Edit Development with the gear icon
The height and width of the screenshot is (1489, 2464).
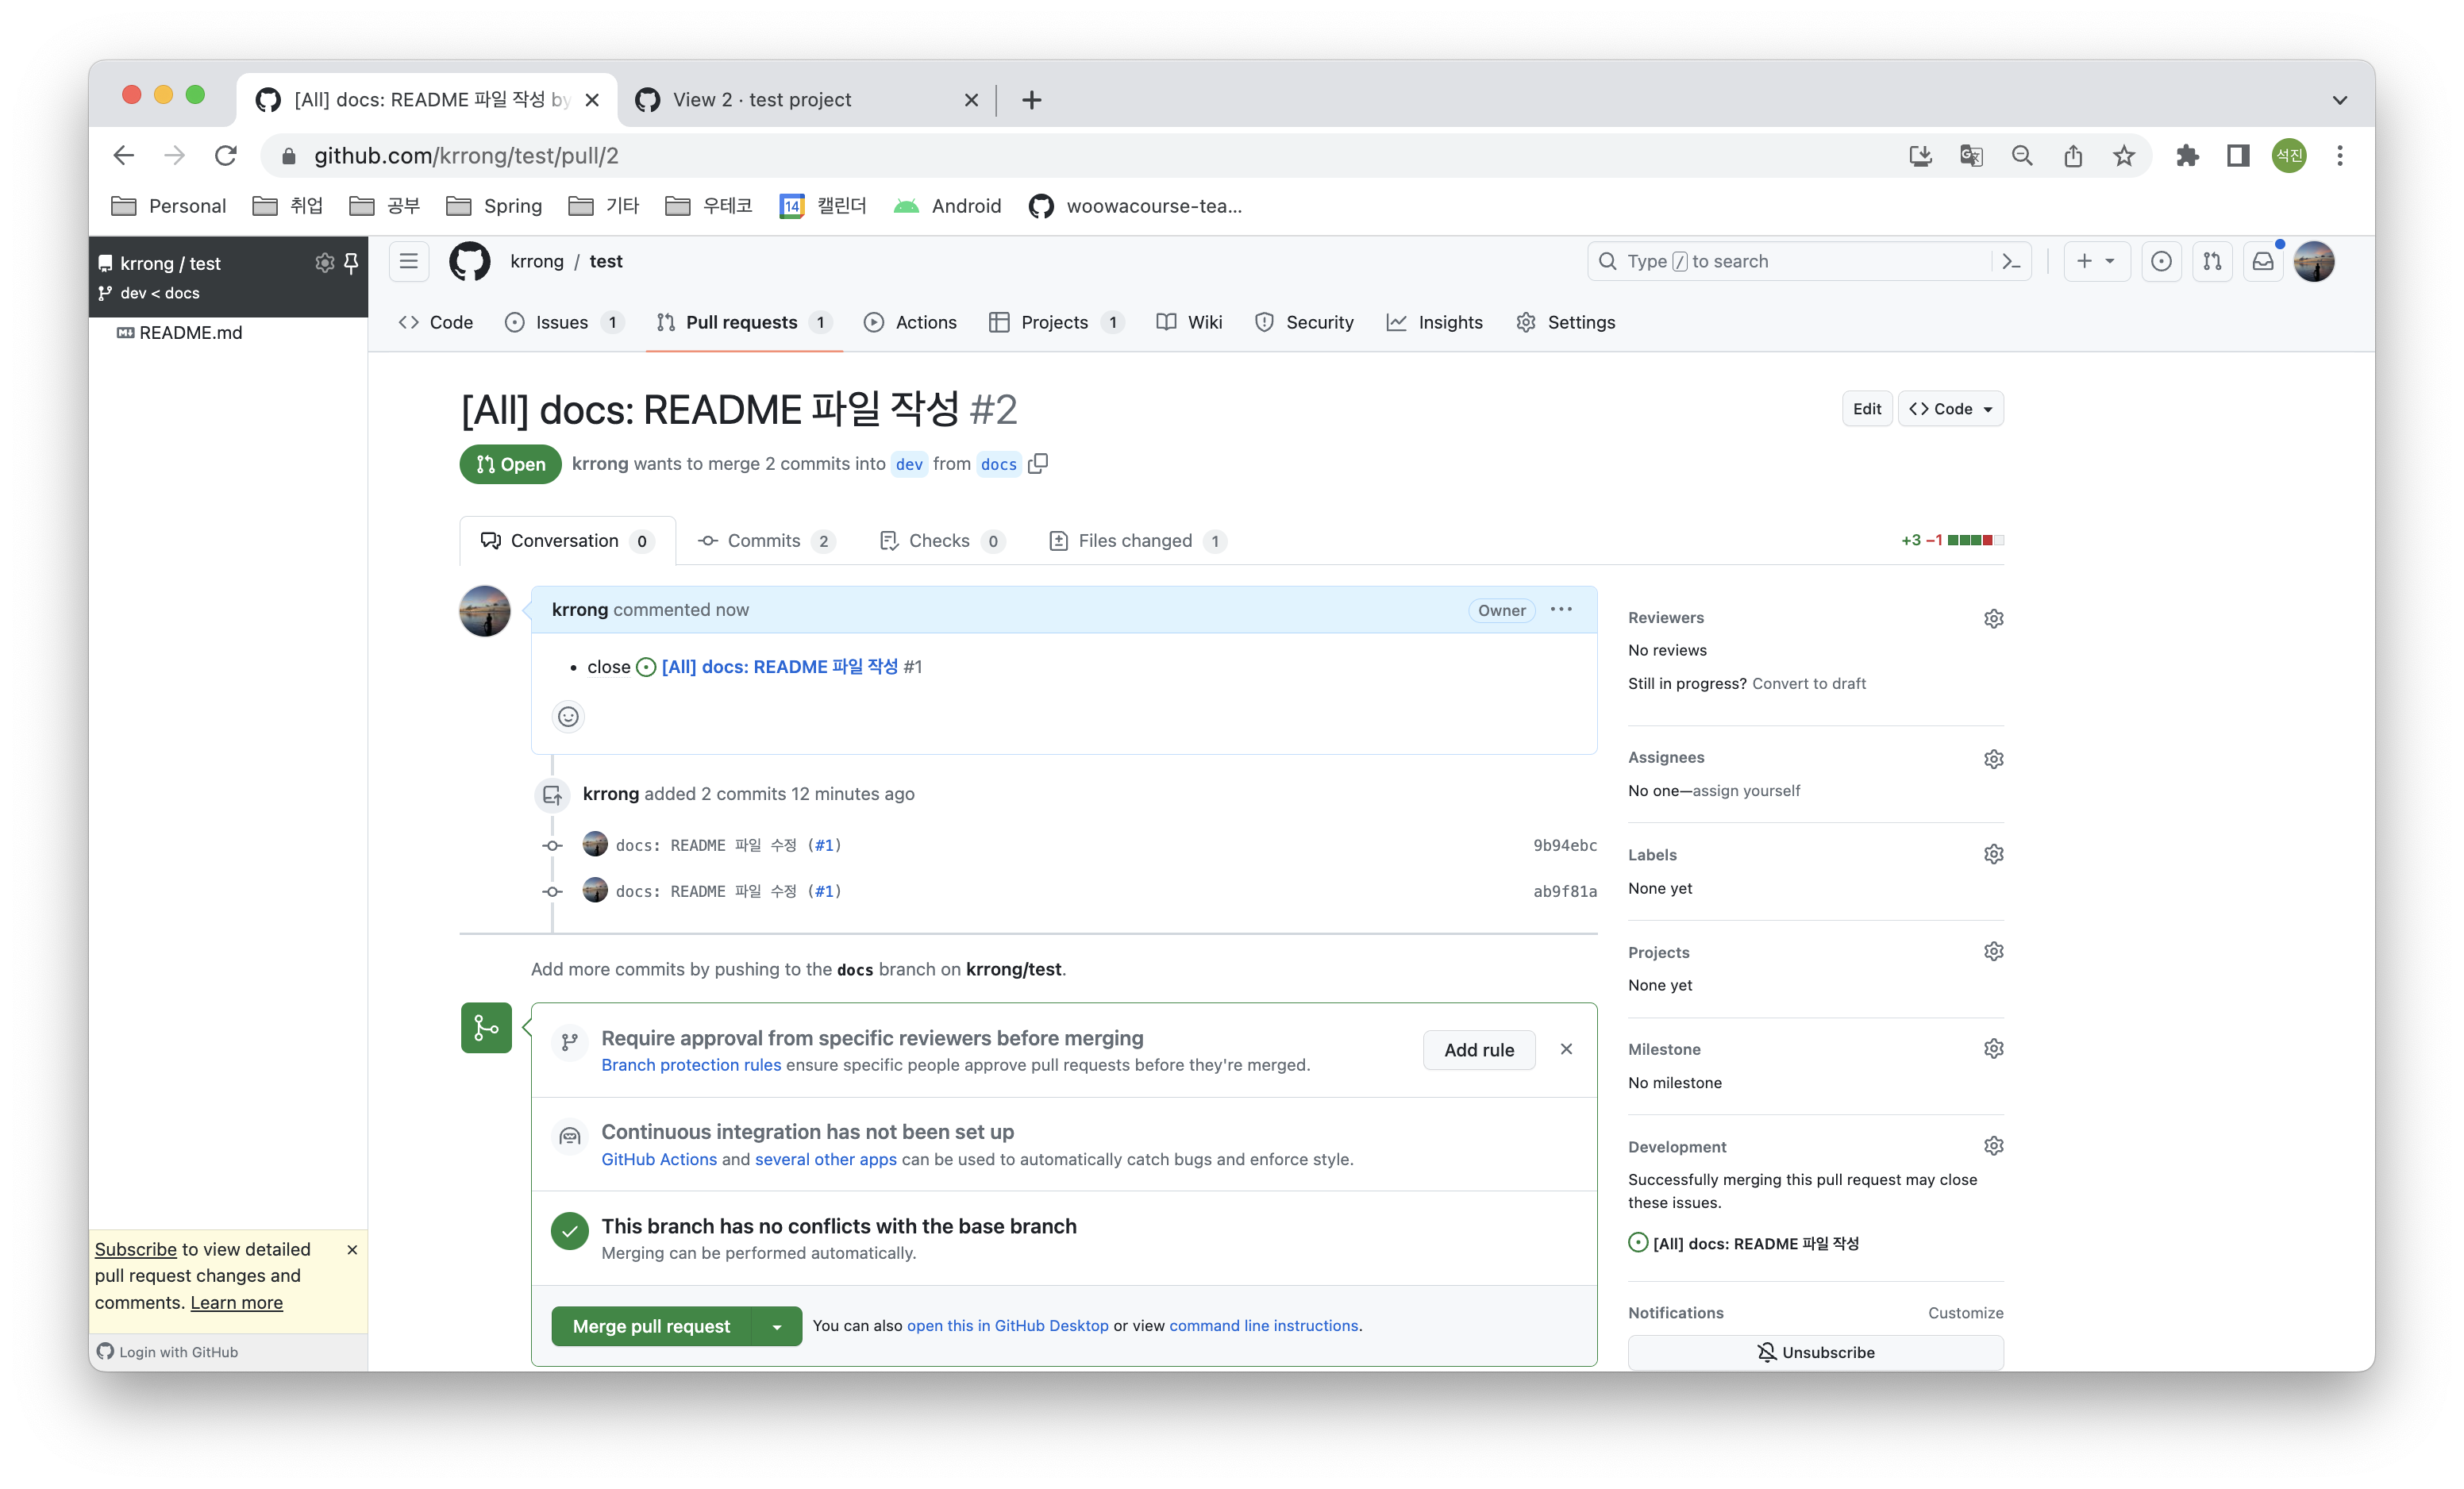pyautogui.click(x=1993, y=1147)
